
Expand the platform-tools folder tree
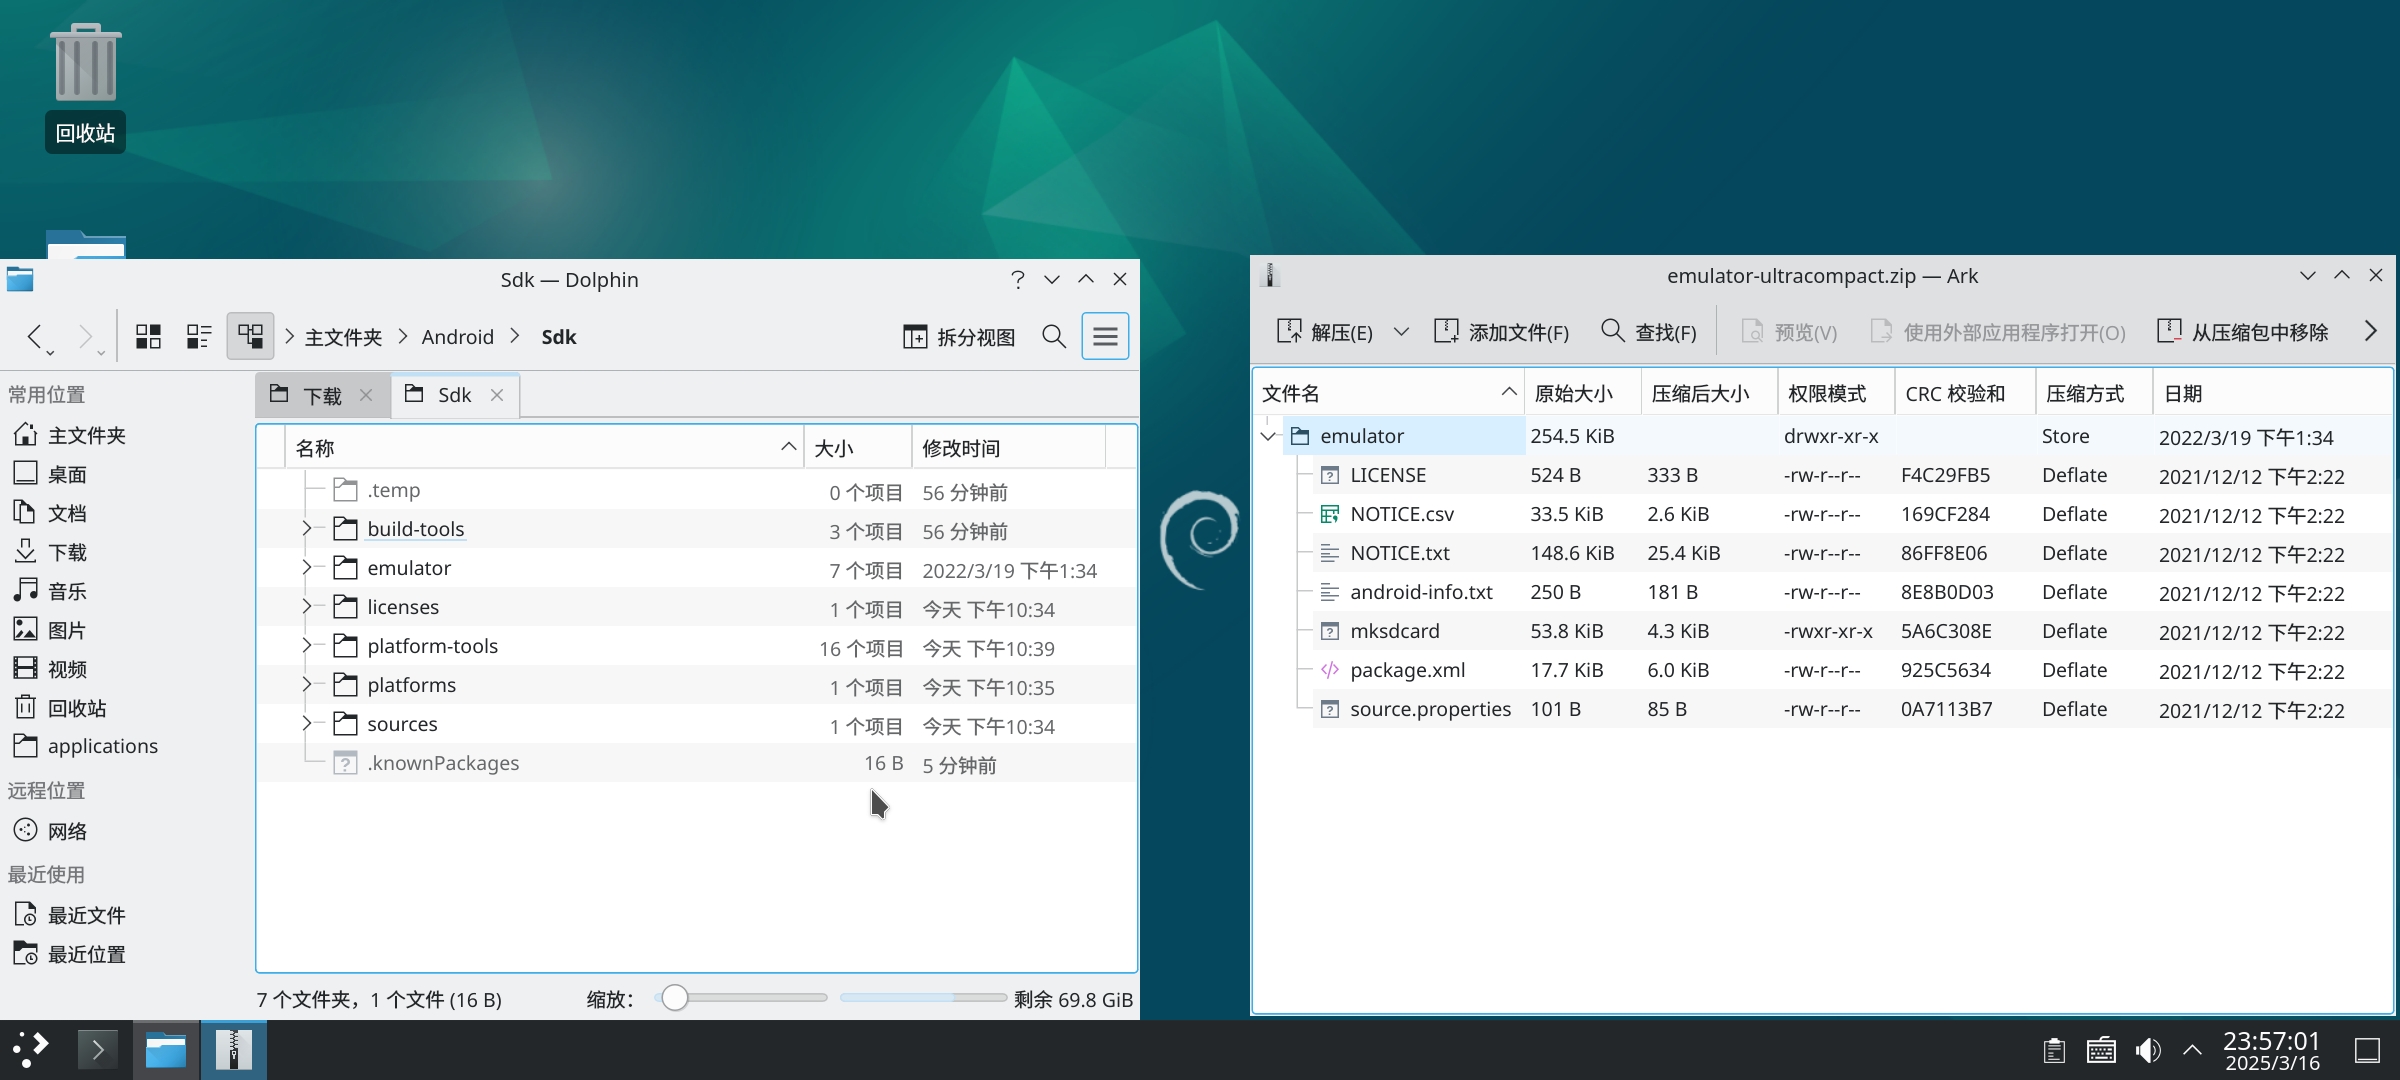pyautogui.click(x=307, y=645)
